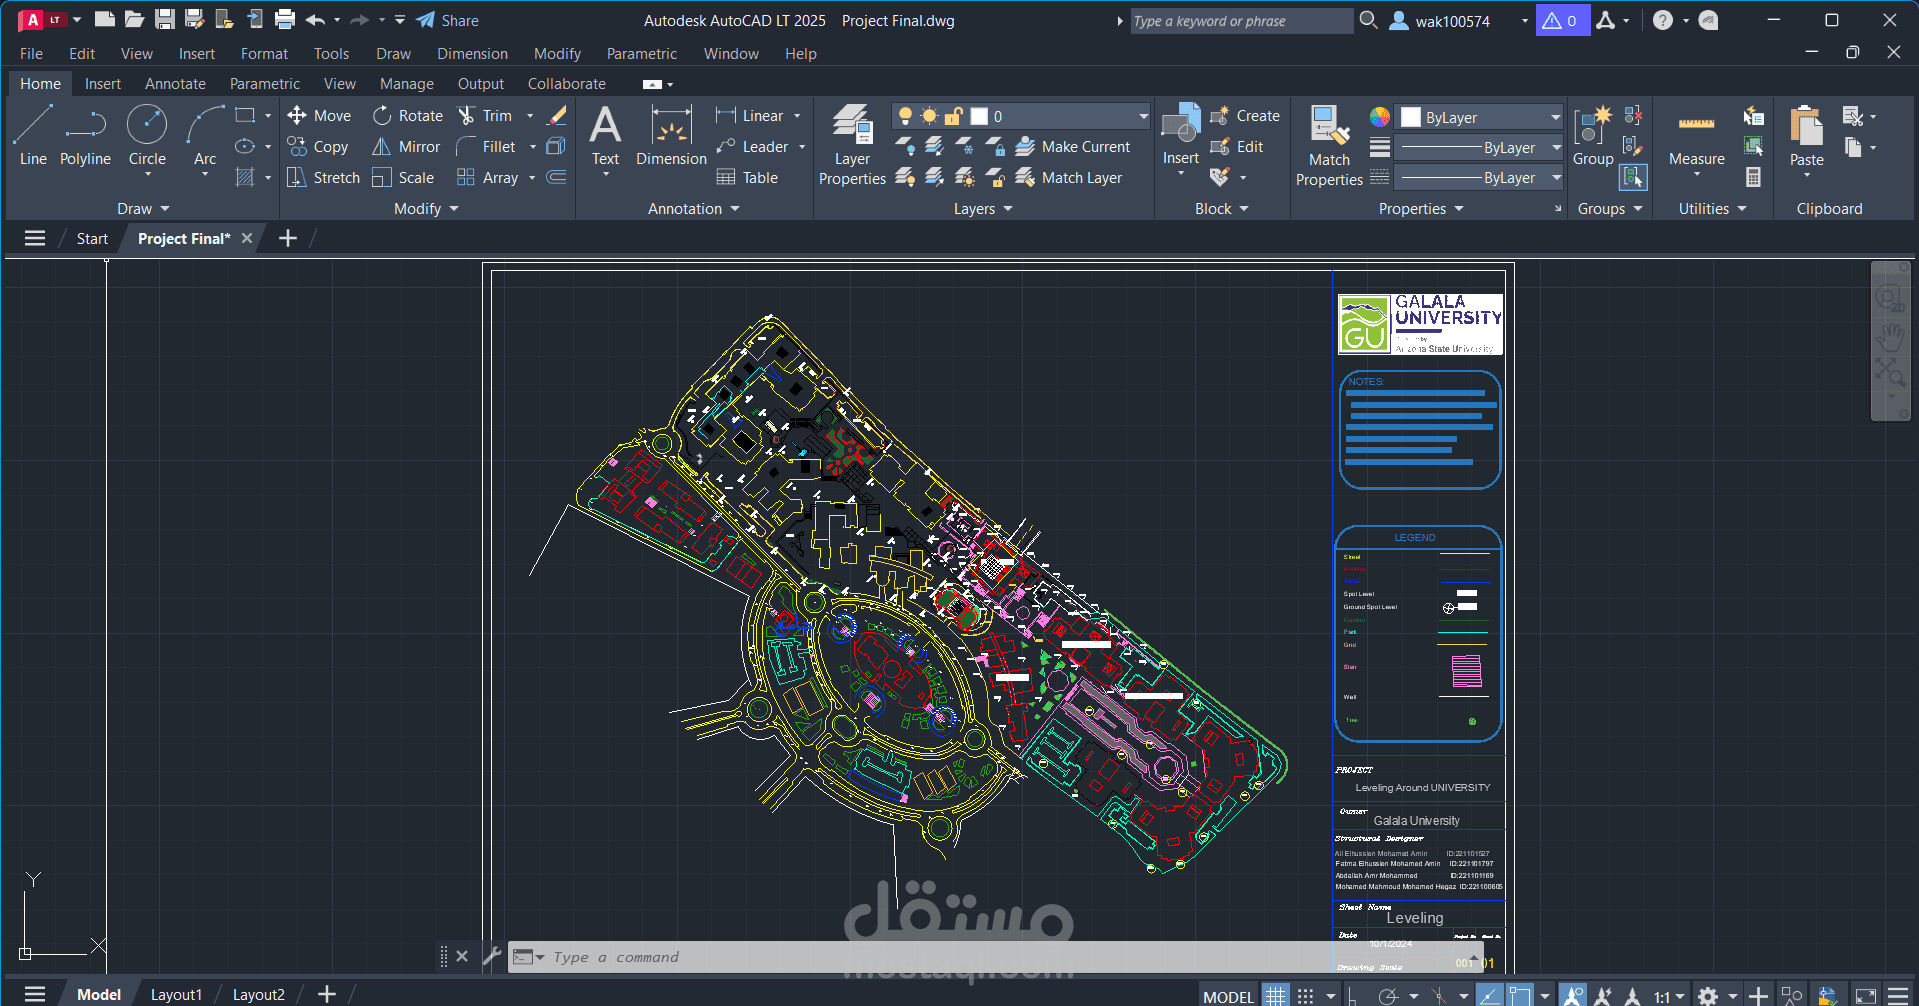Viewport: 1919px width, 1006px height.
Task: Select the Polyline drawing tool
Action: [x=85, y=136]
